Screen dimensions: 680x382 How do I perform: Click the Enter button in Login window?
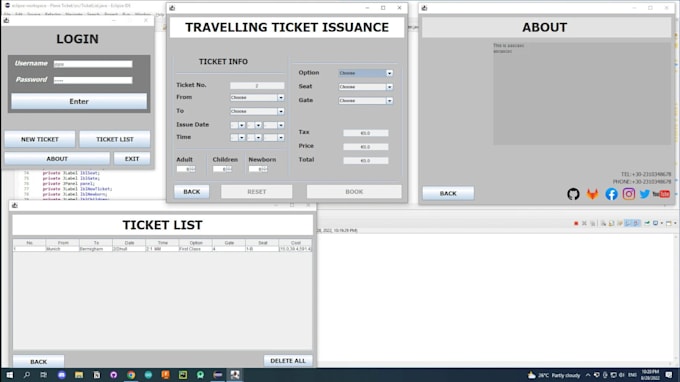click(x=79, y=101)
